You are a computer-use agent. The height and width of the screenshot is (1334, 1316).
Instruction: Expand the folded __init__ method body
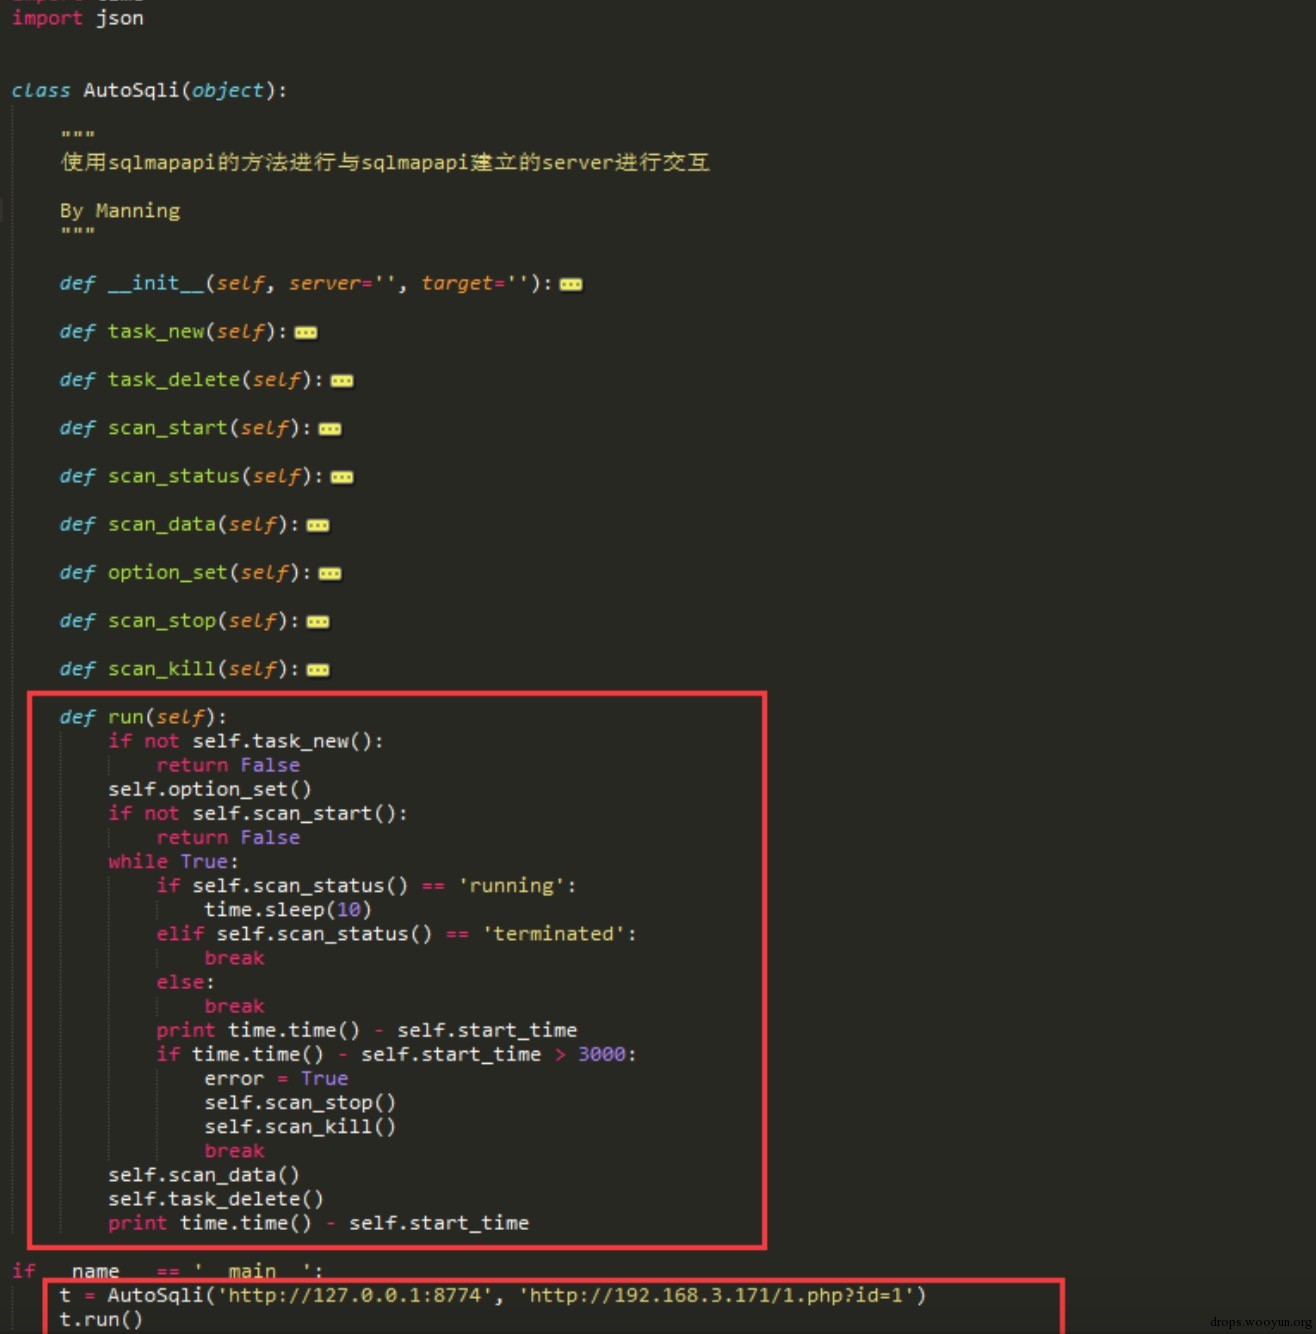[571, 285]
